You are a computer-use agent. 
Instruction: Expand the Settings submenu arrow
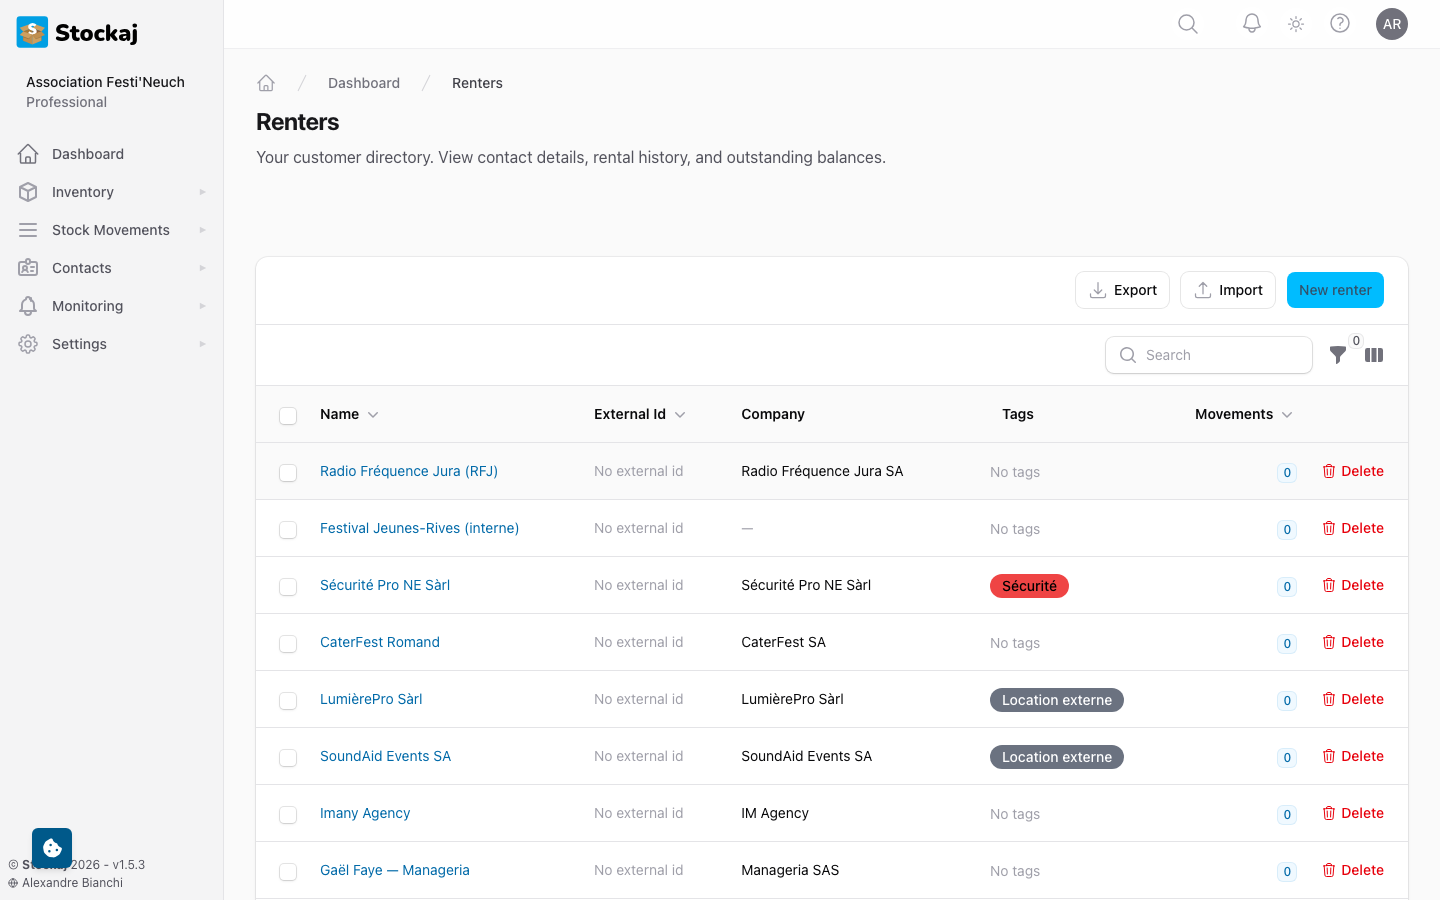202,344
